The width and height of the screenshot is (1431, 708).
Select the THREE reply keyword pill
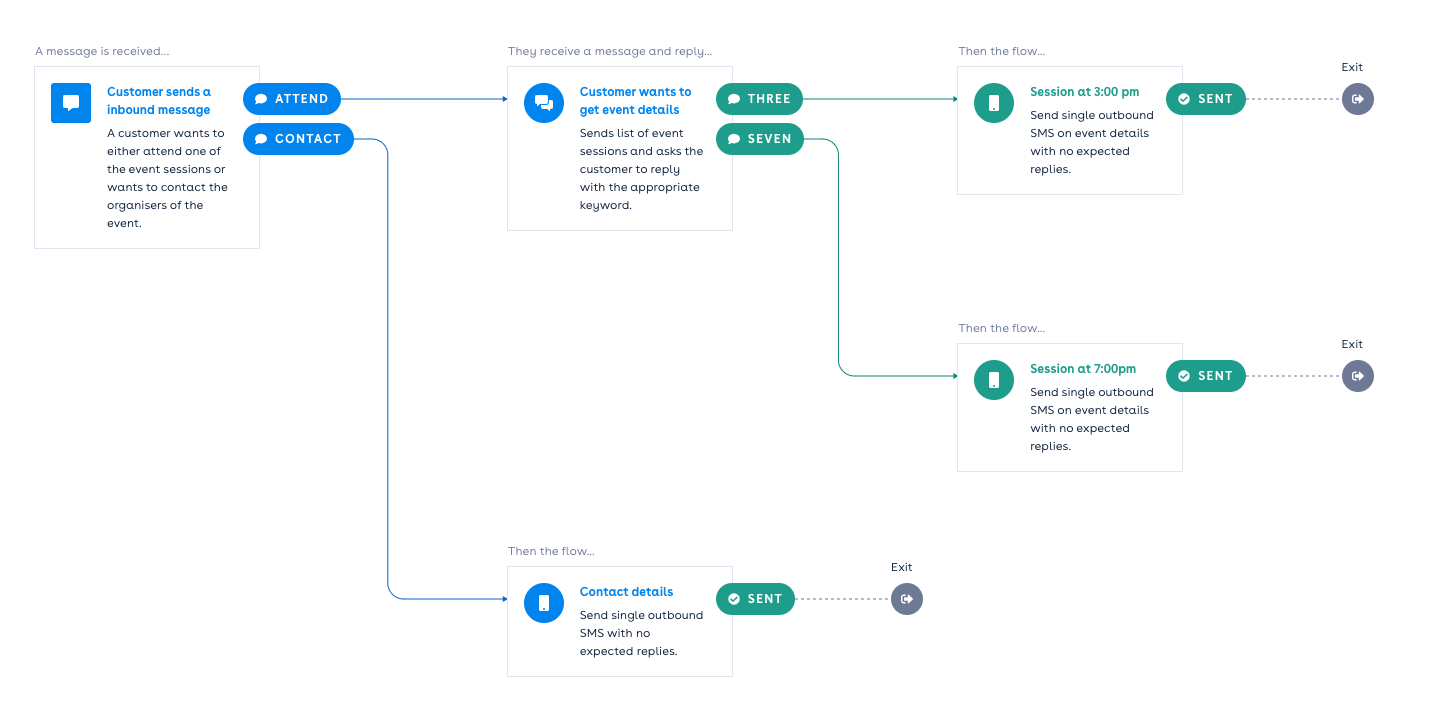pos(760,99)
